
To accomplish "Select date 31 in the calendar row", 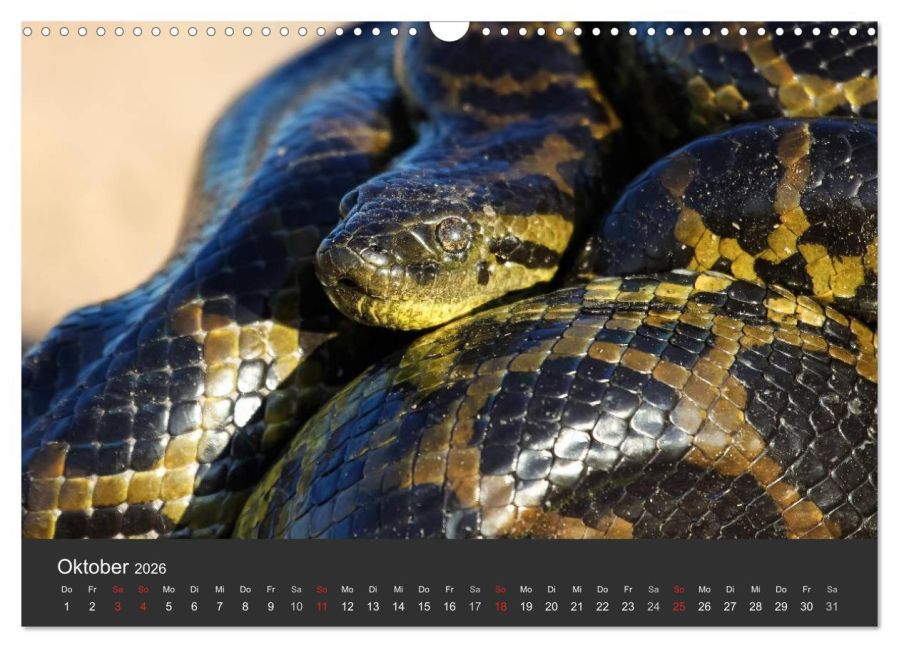I will 832,607.
